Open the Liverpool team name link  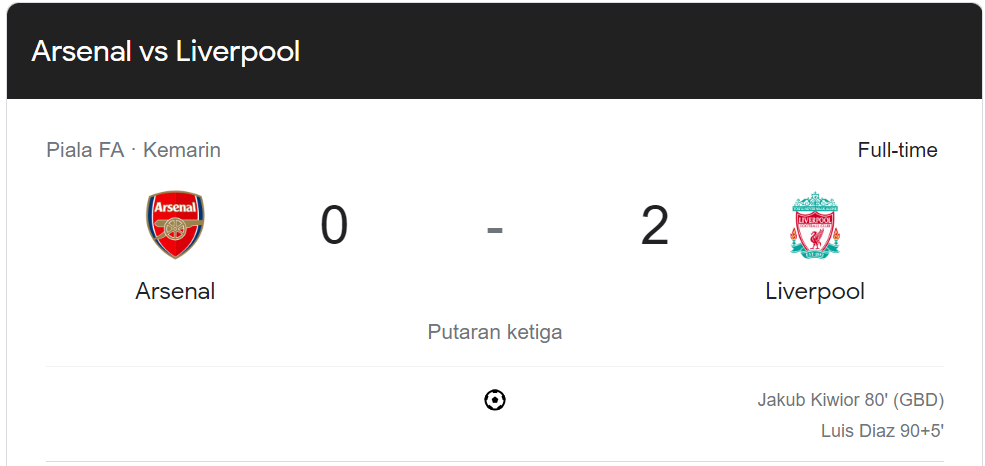(815, 291)
